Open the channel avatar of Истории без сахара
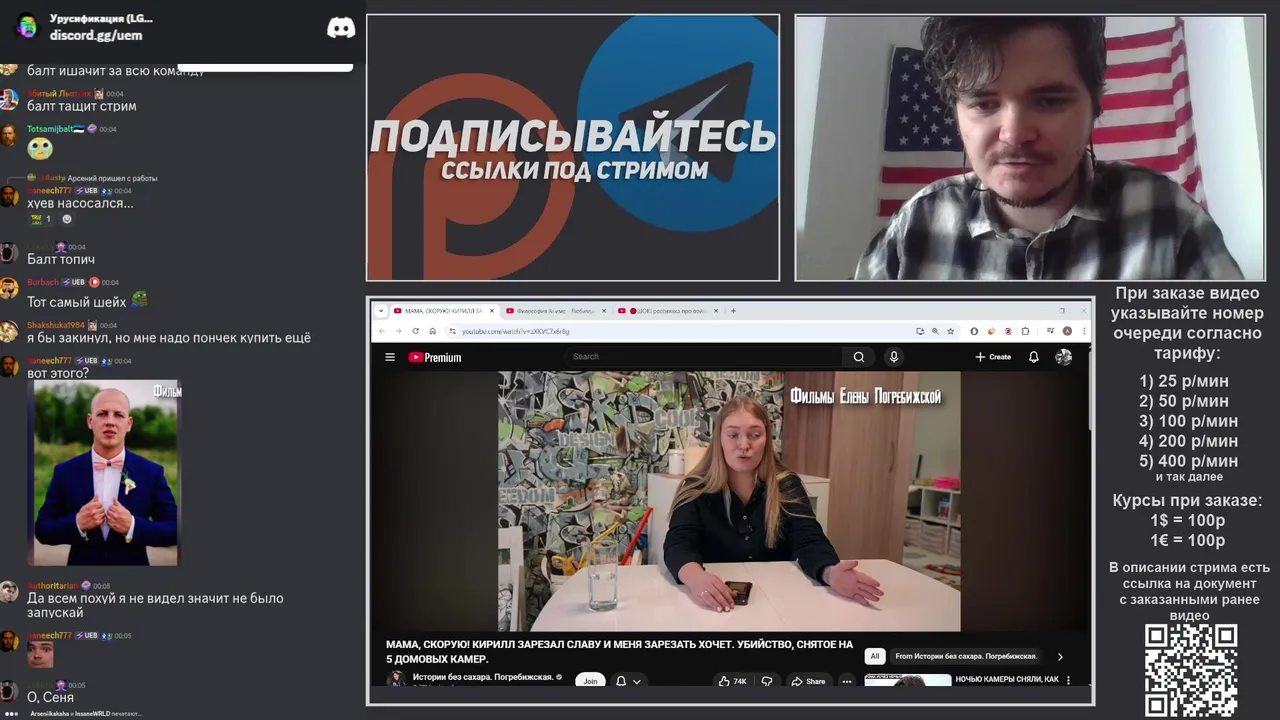Screen dimensions: 1280x720 396,680
